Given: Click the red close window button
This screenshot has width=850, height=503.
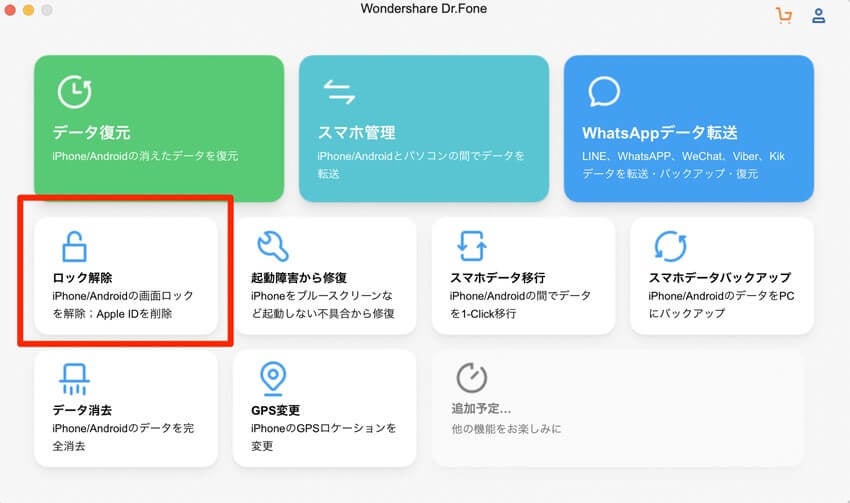Looking at the screenshot, I should click(10, 10).
